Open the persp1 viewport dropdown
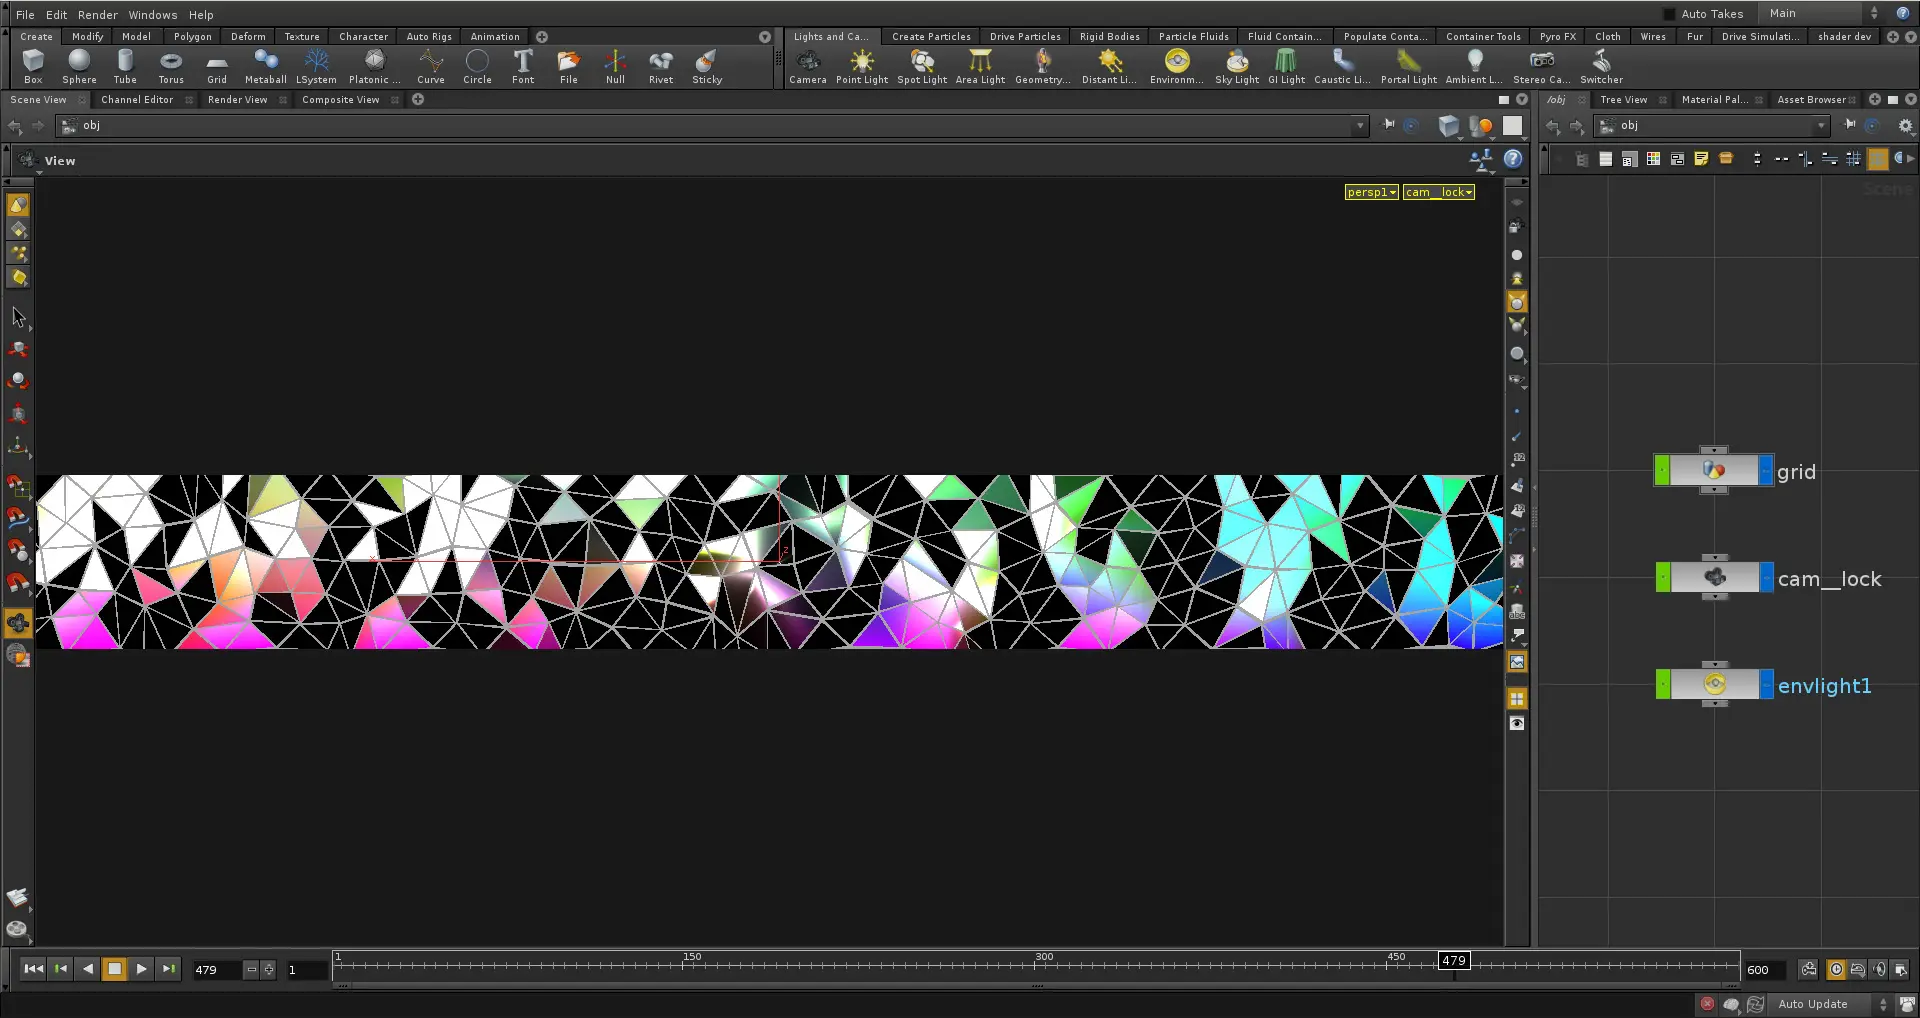Image resolution: width=1920 pixels, height=1018 pixels. tap(1371, 192)
